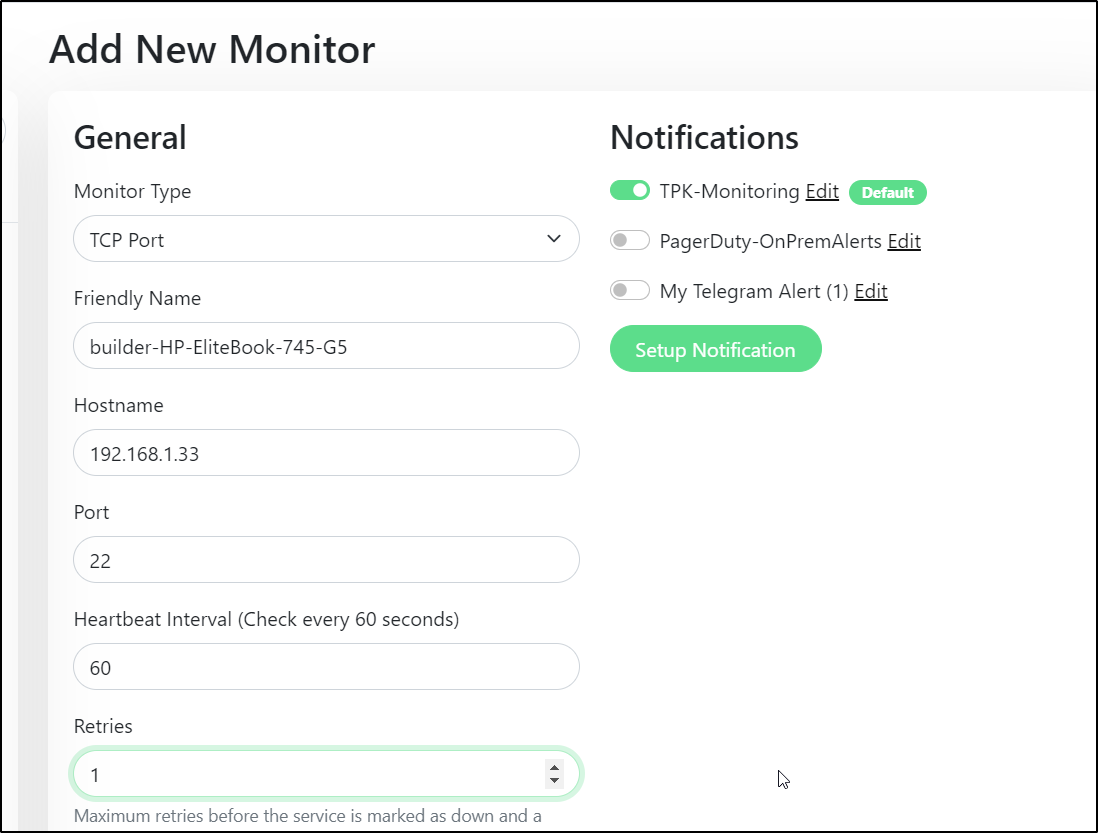
Task: Focus the Hostname field with 192.168.1.33
Action: 326,453
